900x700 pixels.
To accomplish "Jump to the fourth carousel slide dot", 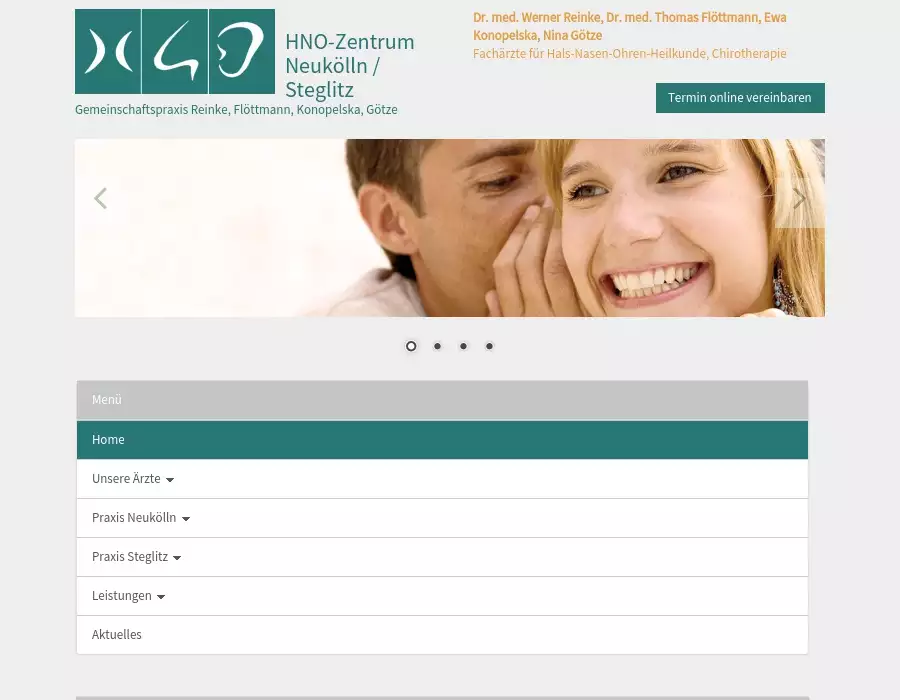I will tap(489, 346).
